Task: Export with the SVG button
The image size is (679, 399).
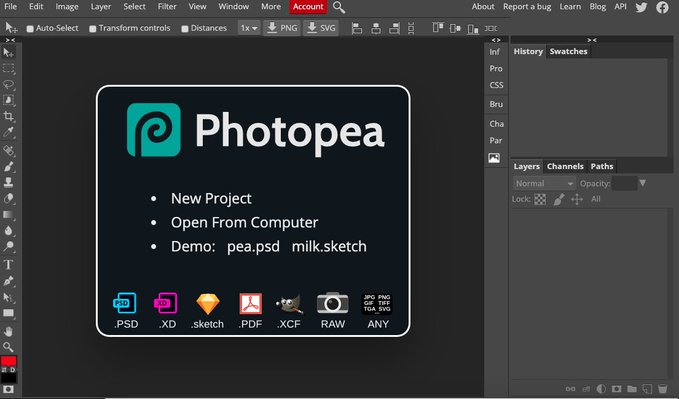Action: (321, 28)
